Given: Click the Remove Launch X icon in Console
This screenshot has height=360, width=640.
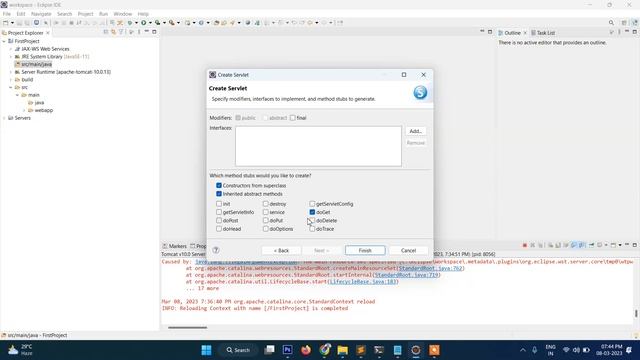Looking at the screenshot, I should tap(532, 245).
